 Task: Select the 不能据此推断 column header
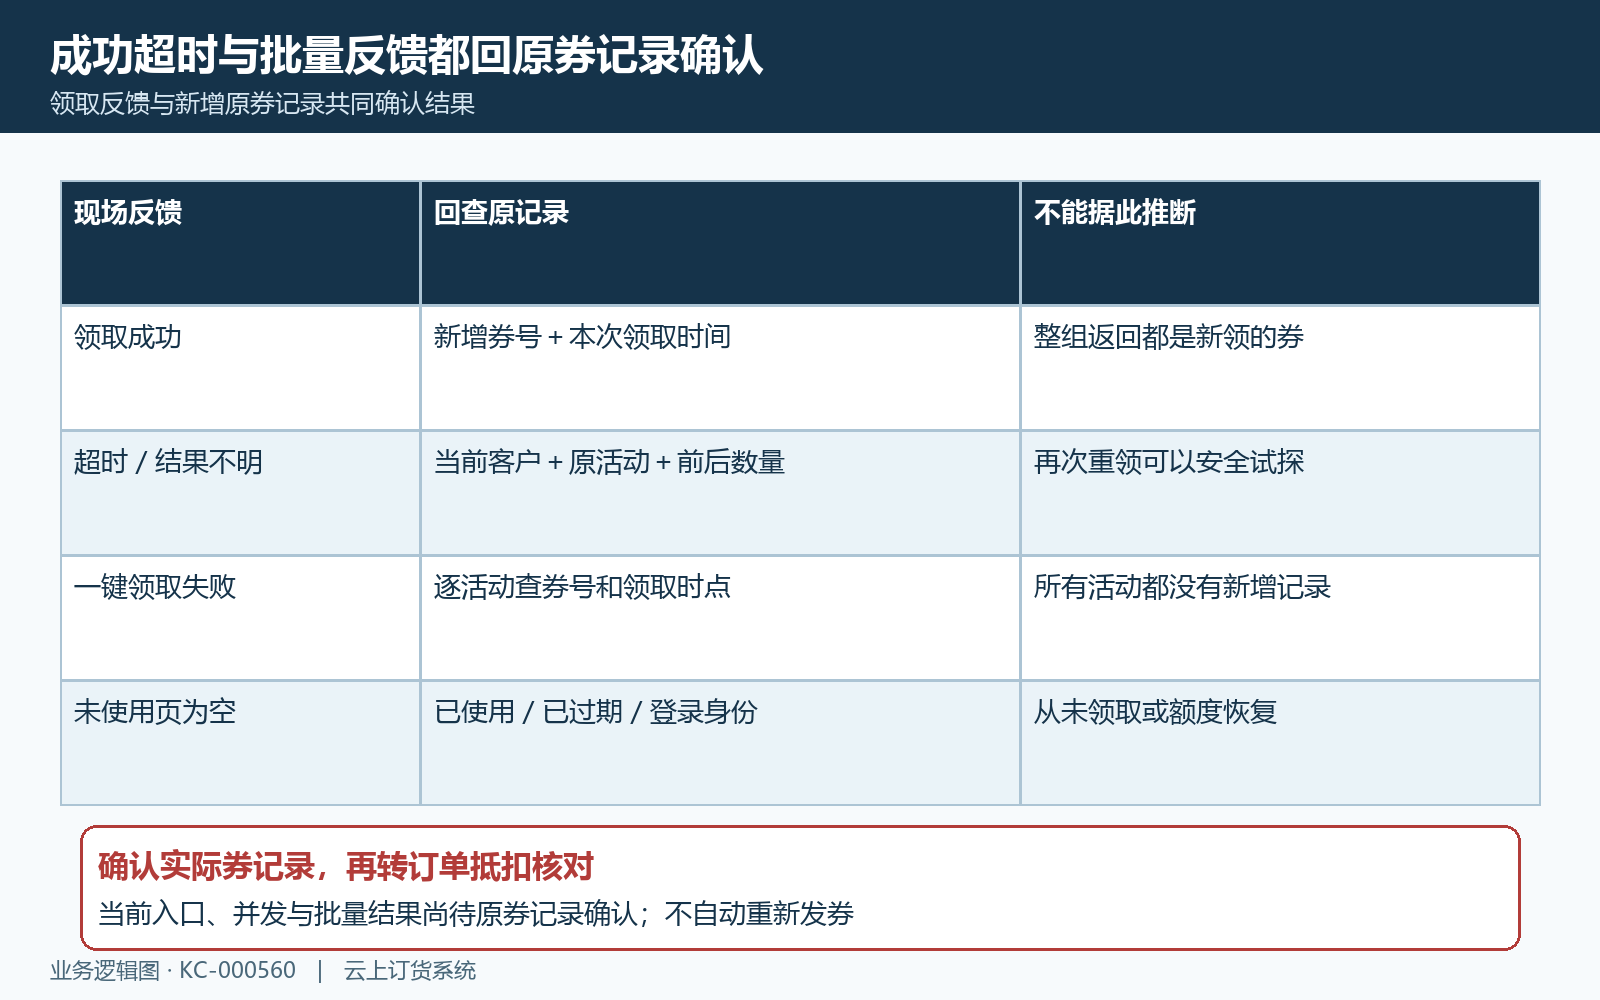coord(1280,243)
